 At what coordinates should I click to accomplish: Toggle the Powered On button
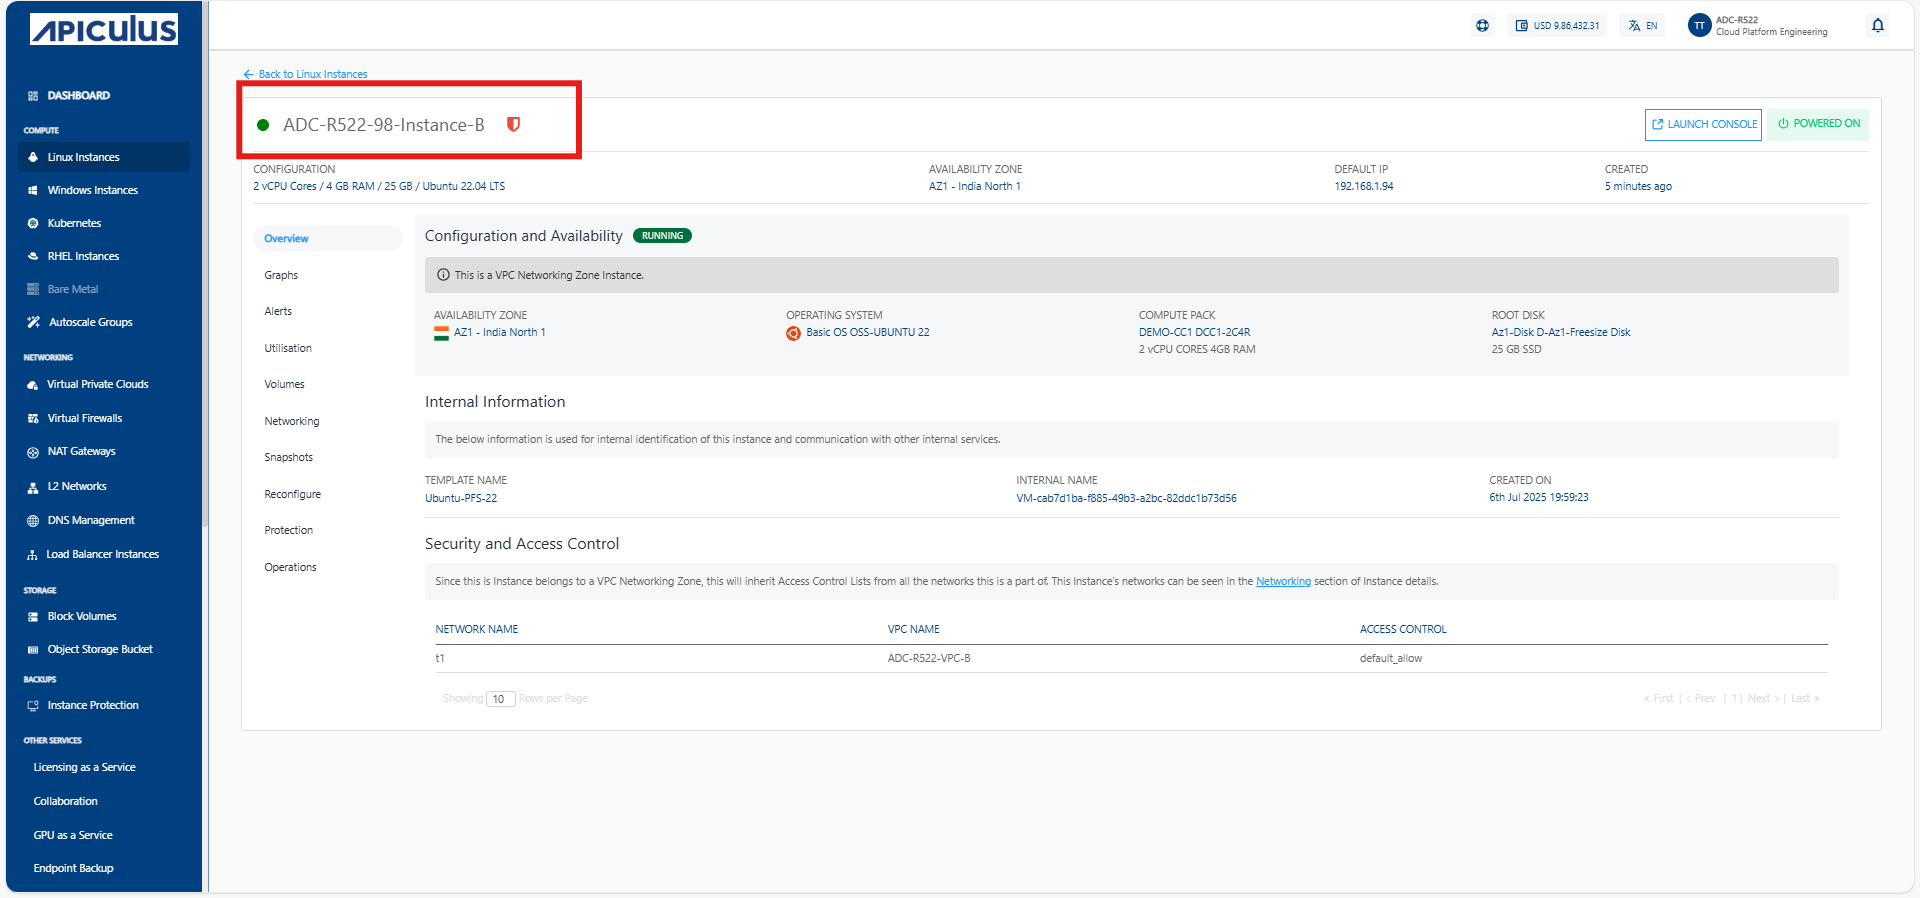click(1817, 124)
